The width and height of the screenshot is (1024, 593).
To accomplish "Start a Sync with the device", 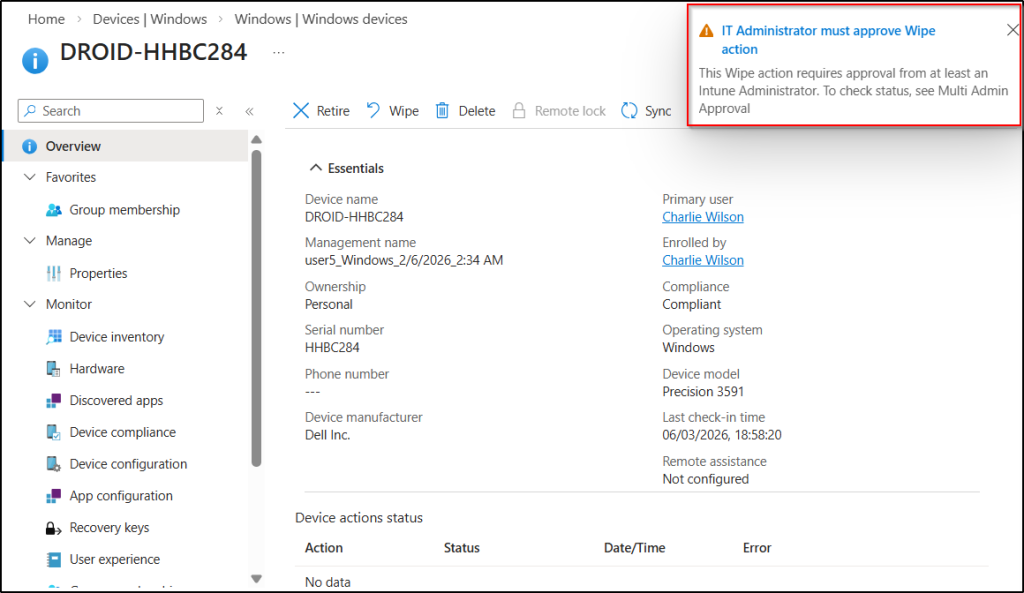I will [x=646, y=110].
